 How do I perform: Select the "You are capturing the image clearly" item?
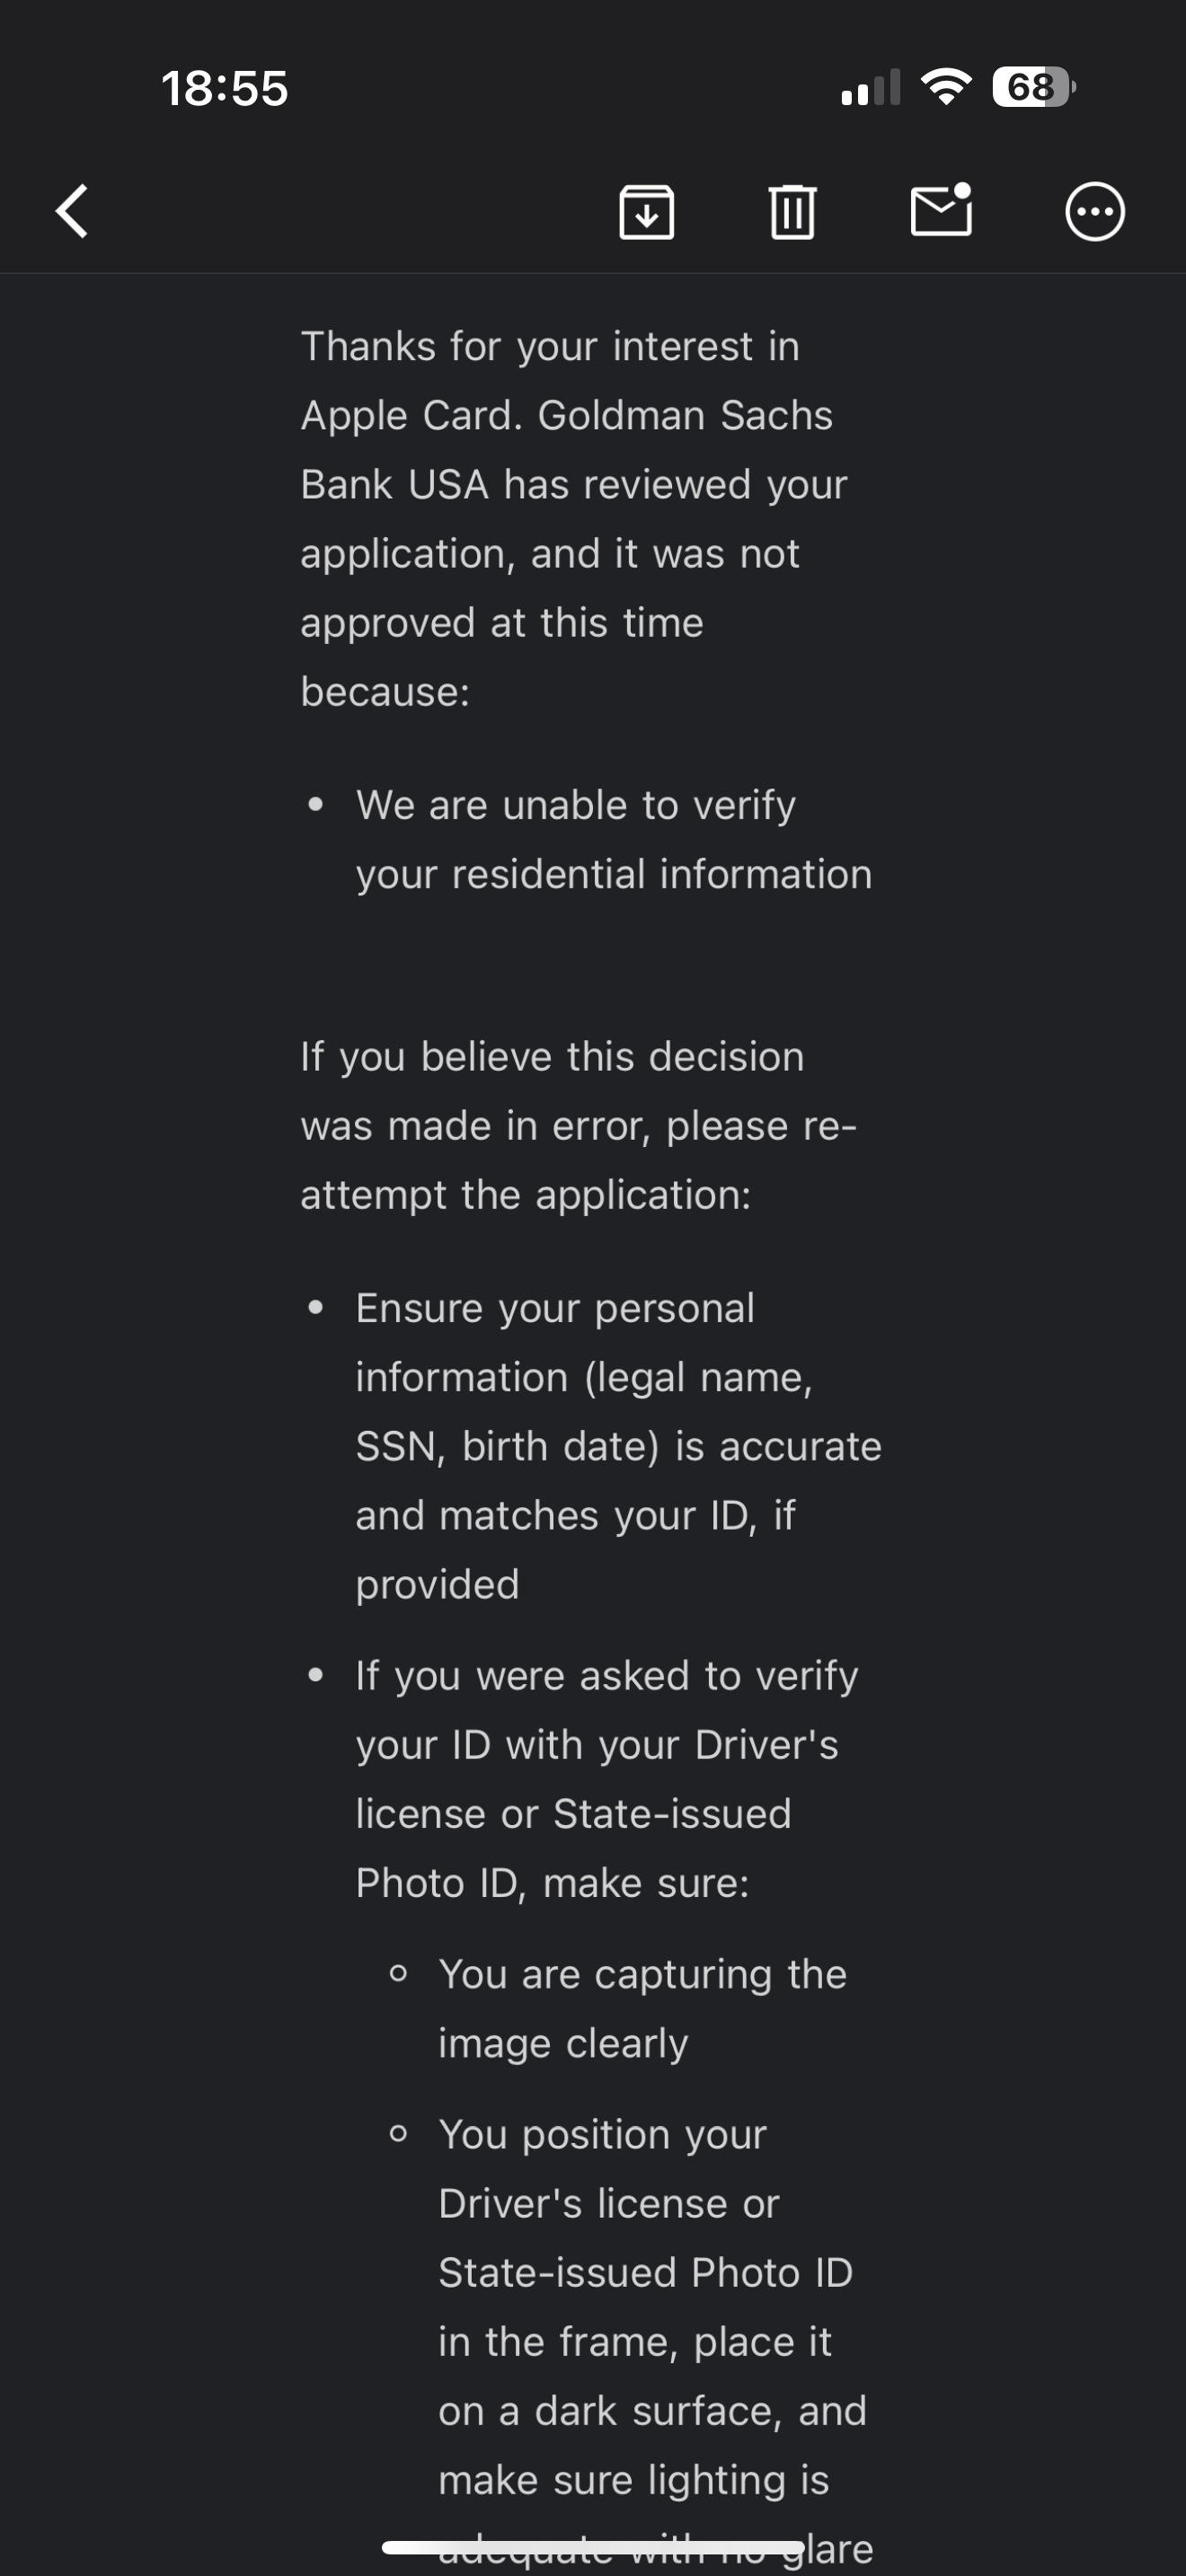642,2008
